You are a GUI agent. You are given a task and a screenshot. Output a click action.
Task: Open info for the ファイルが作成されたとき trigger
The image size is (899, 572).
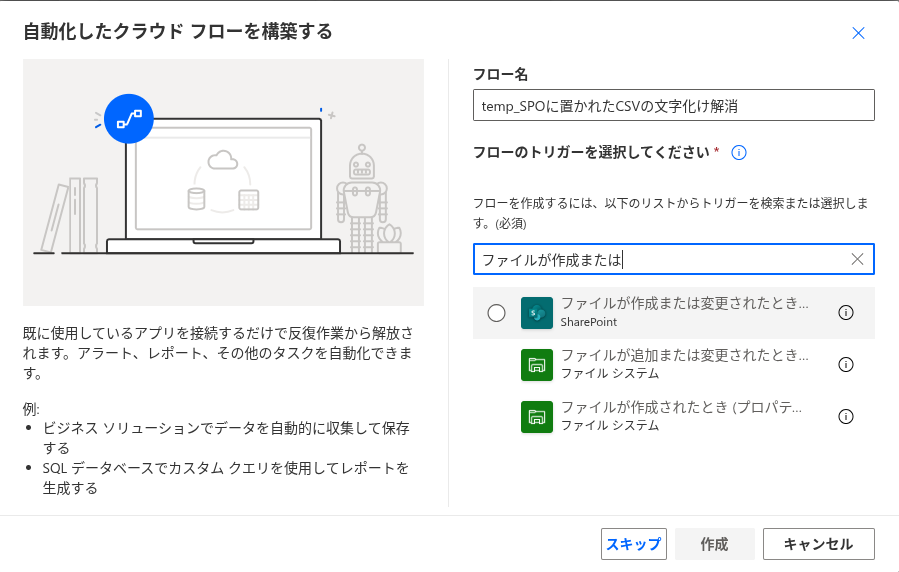(x=846, y=417)
